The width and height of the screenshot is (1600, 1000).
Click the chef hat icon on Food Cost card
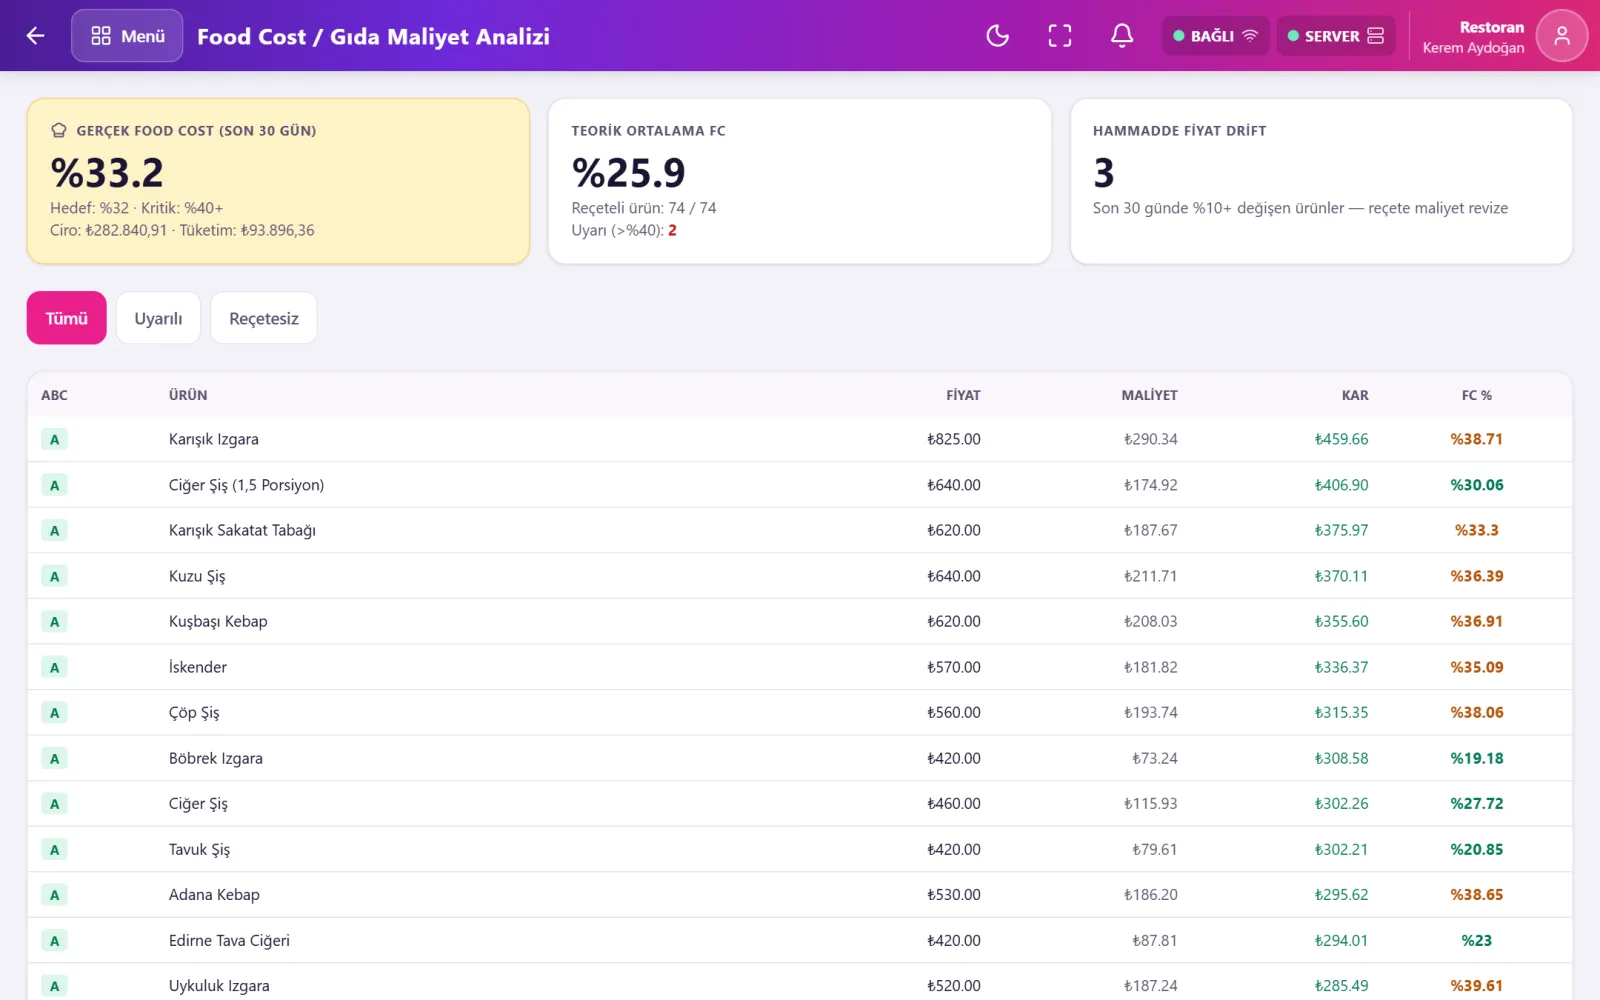pos(59,130)
